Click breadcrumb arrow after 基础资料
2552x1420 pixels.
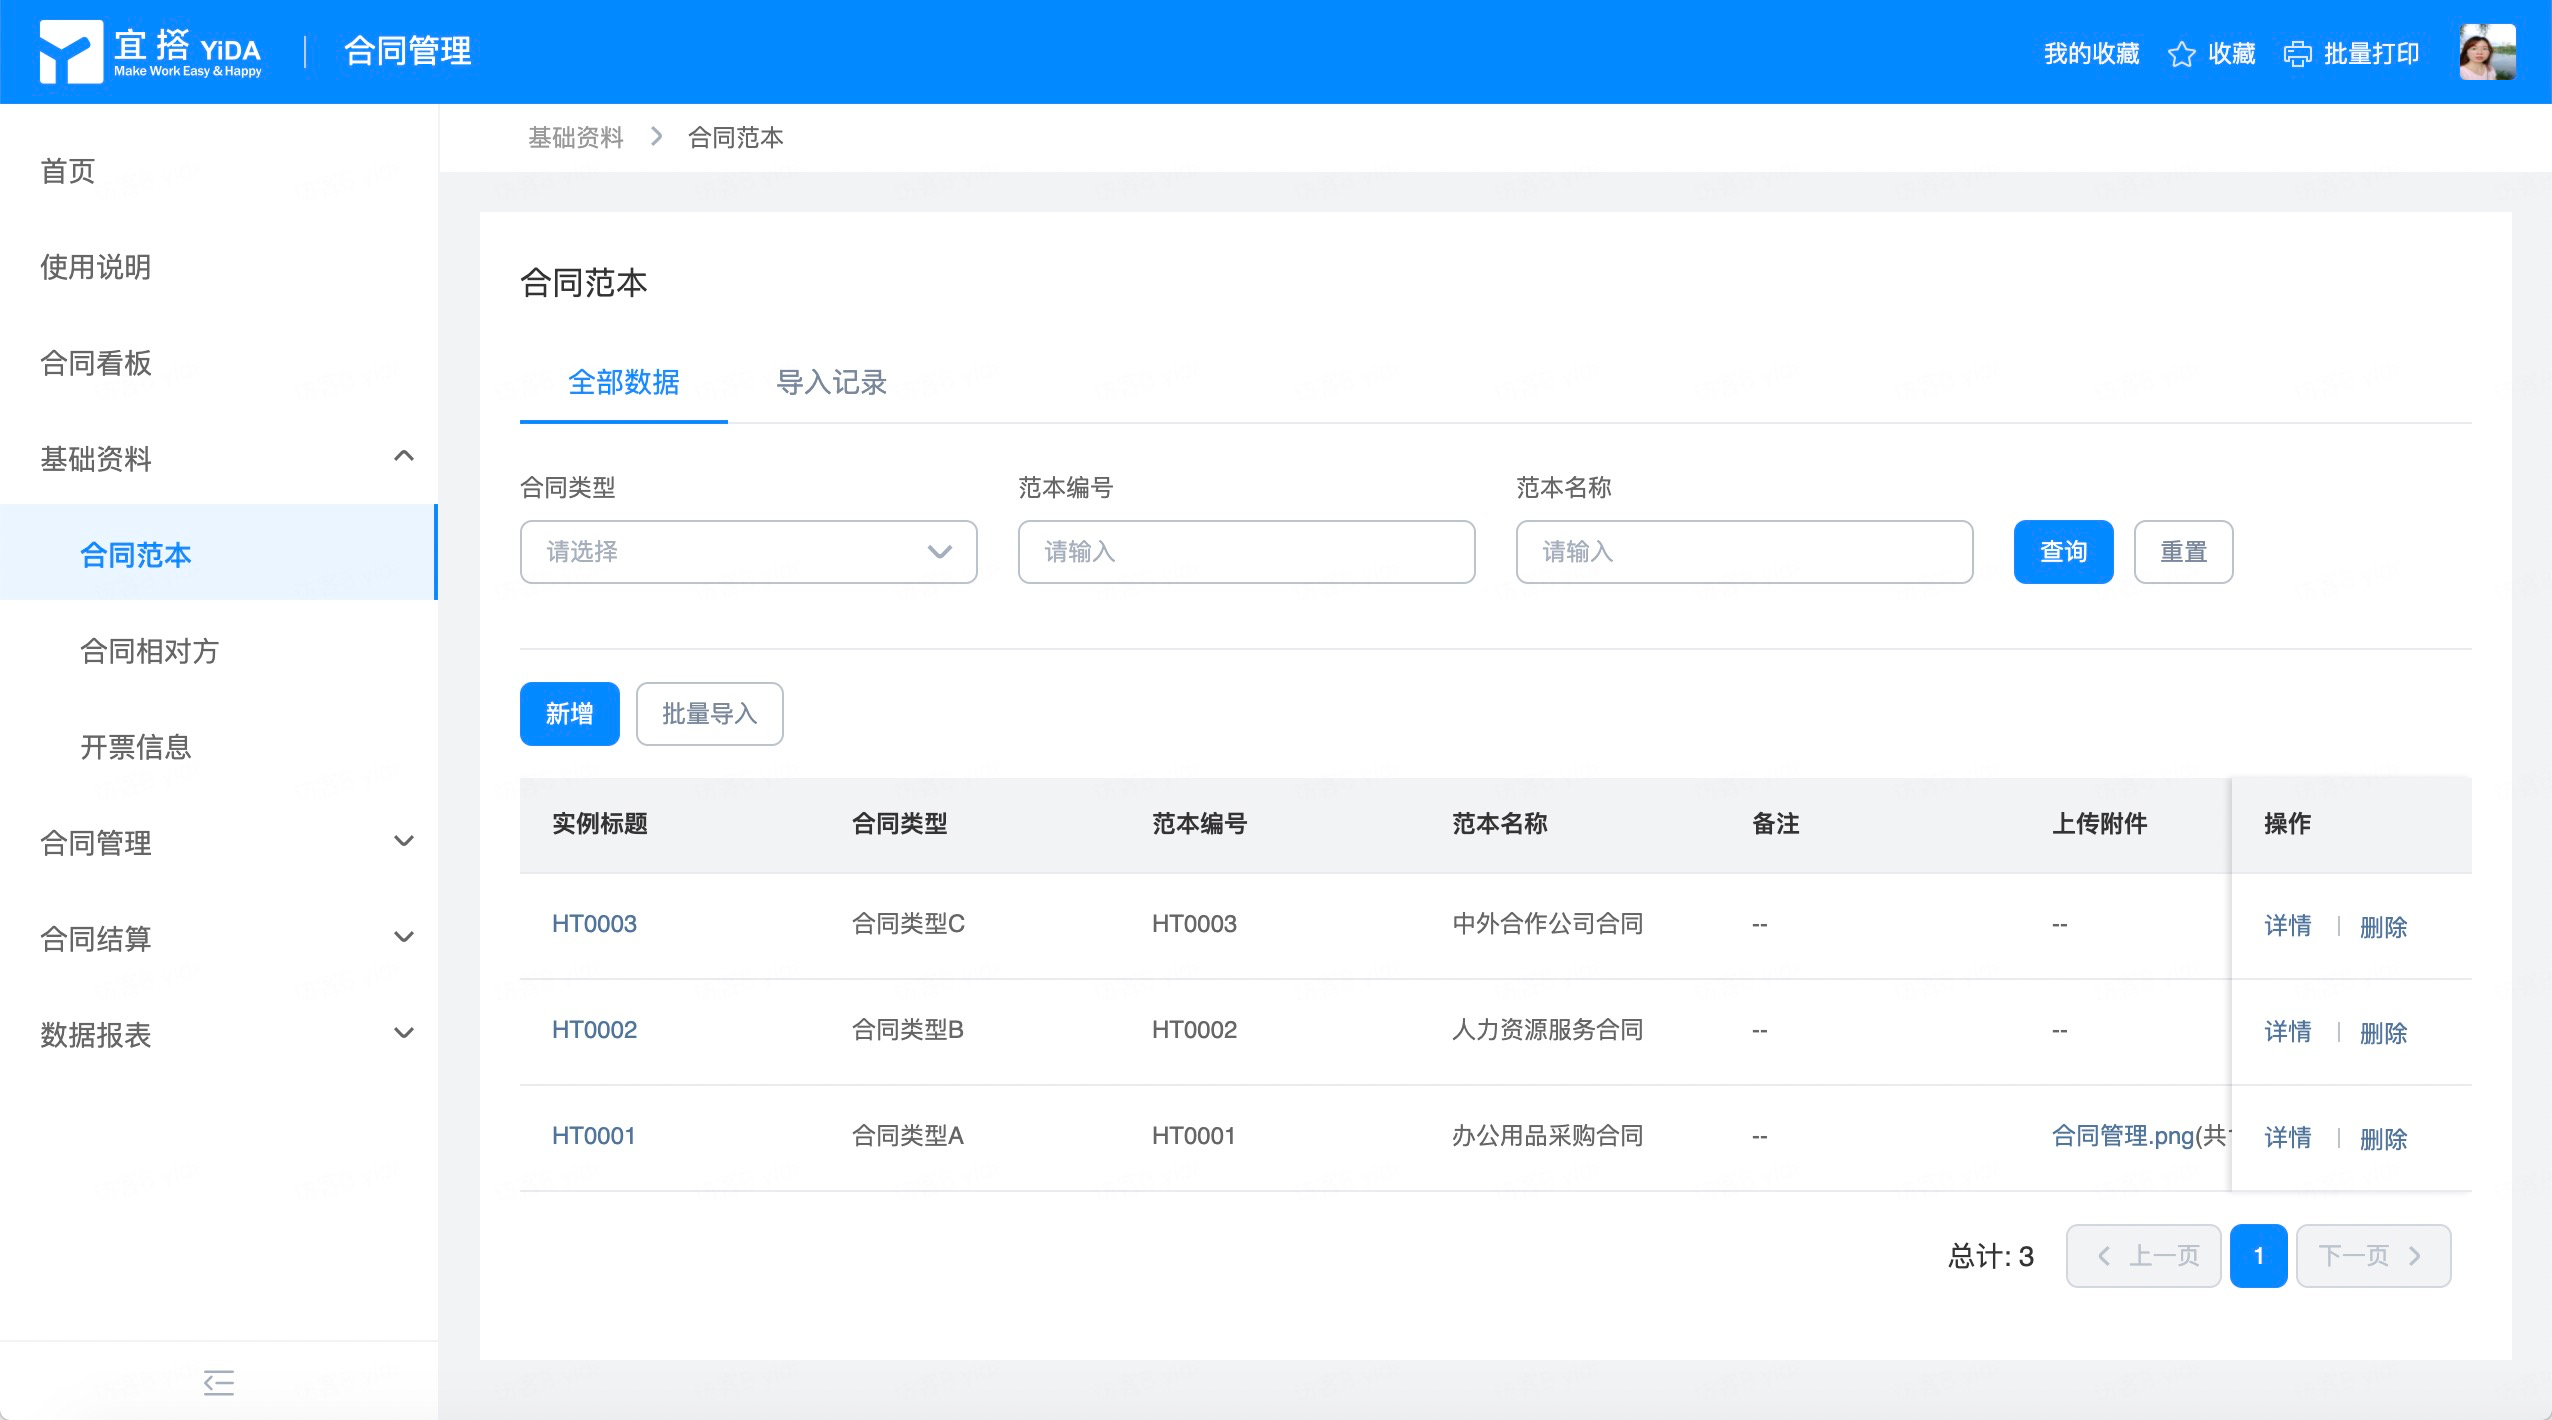click(x=656, y=137)
